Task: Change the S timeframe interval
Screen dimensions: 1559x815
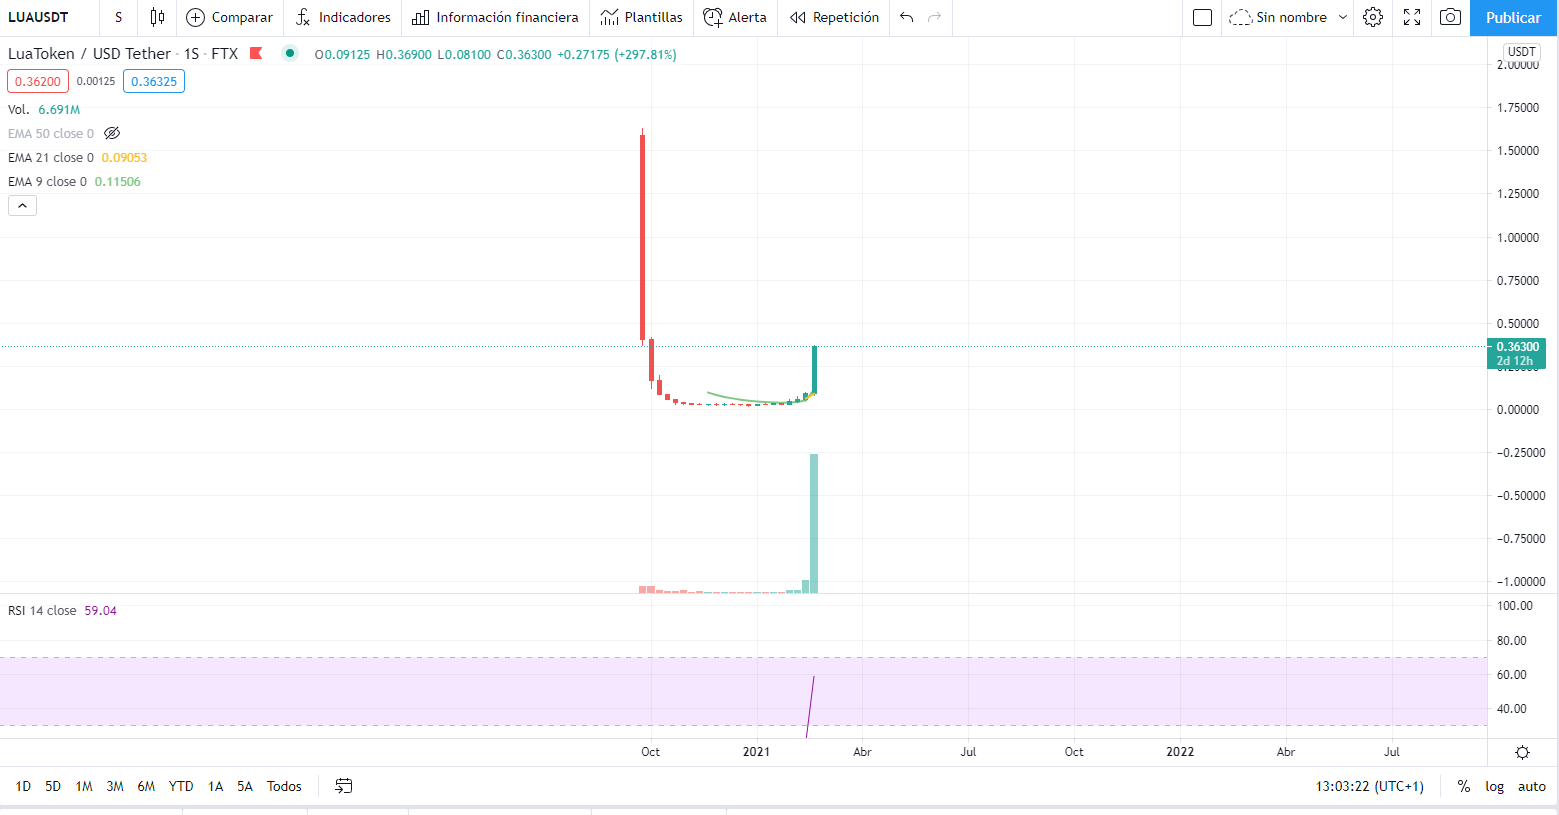Action: [x=118, y=17]
